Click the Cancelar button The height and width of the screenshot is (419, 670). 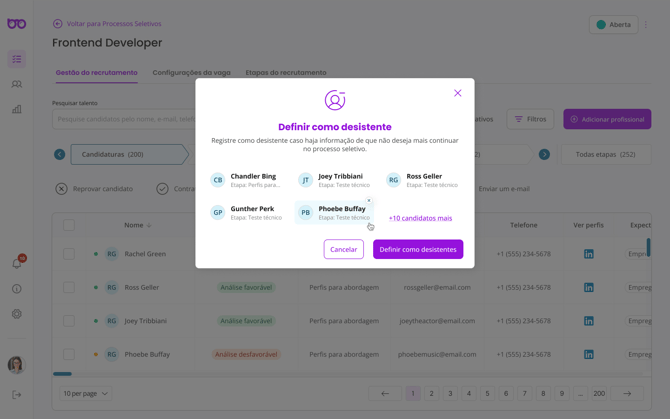click(343, 249)
